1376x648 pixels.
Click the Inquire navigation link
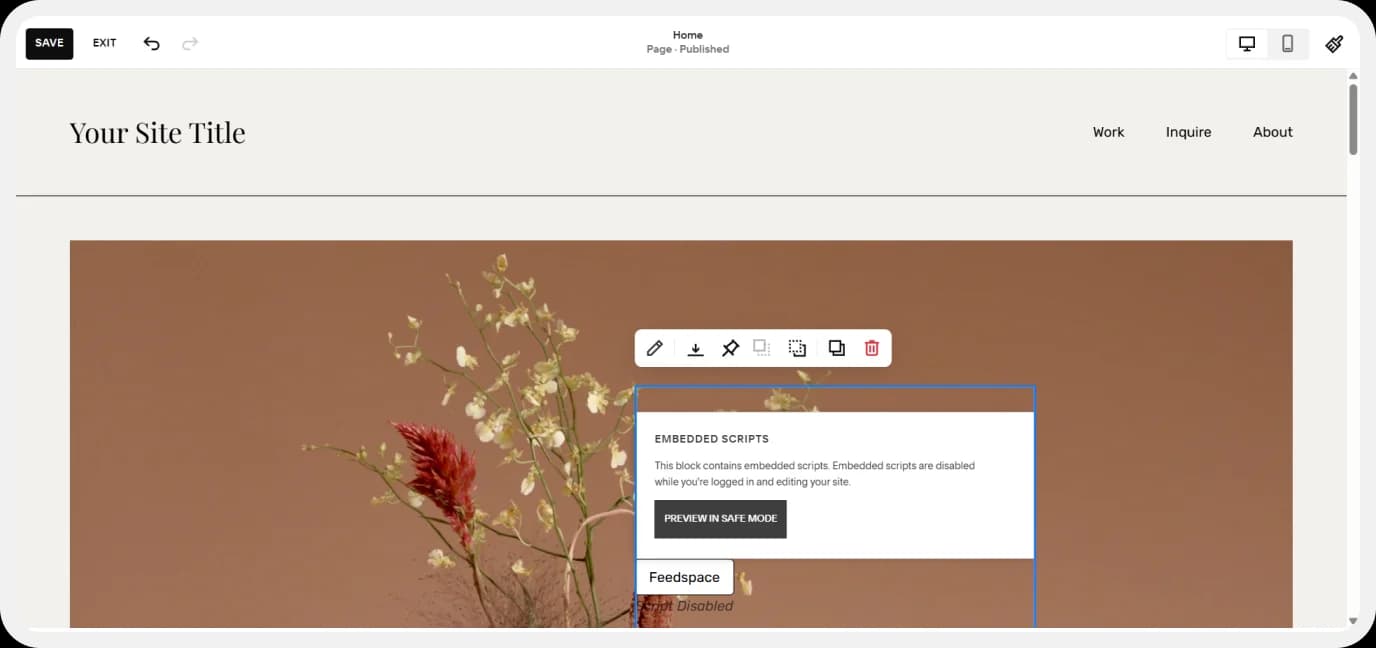point(1188,132)
